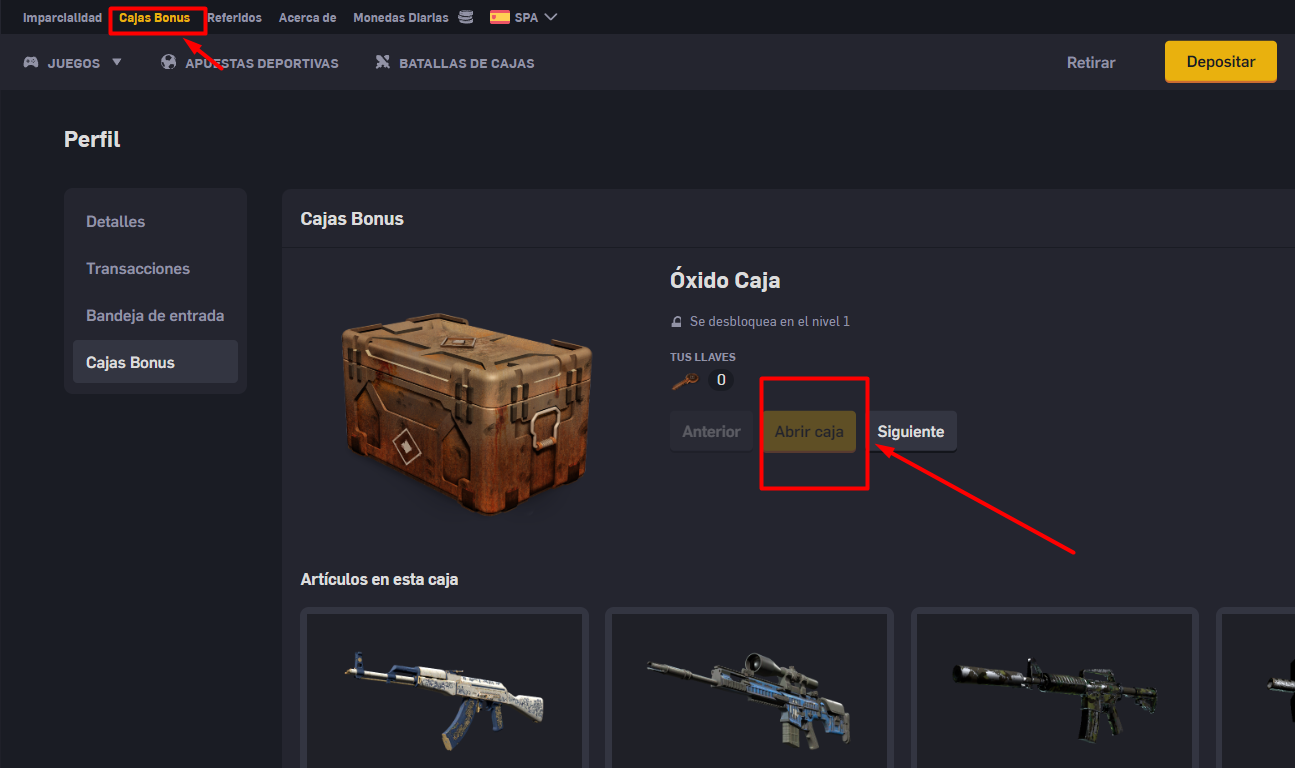This screenshot has width=1295, height=768.
Task: Click the Siguiente button
Action: [x=911, y=432]
